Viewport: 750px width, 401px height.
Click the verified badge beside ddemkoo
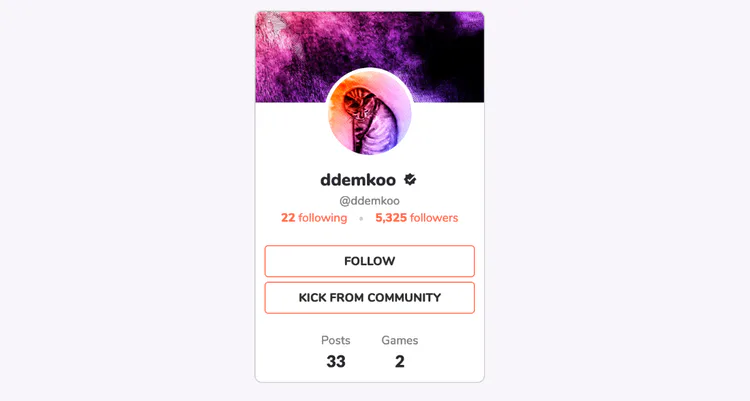[410, 180]
